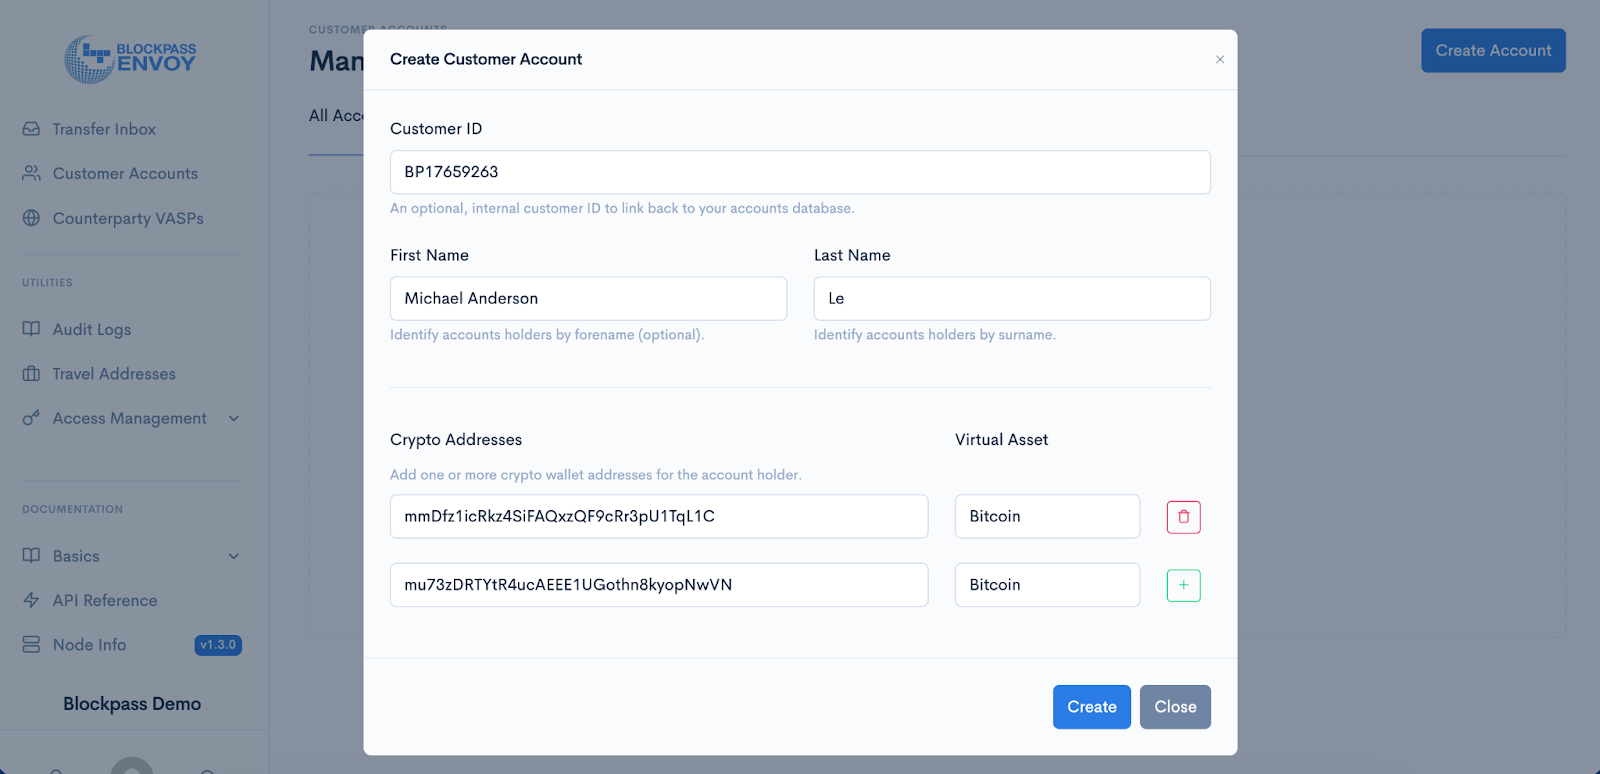Open Counterparty VASPs section
Screen dimensions: 1600x774
tap(128, 218)
